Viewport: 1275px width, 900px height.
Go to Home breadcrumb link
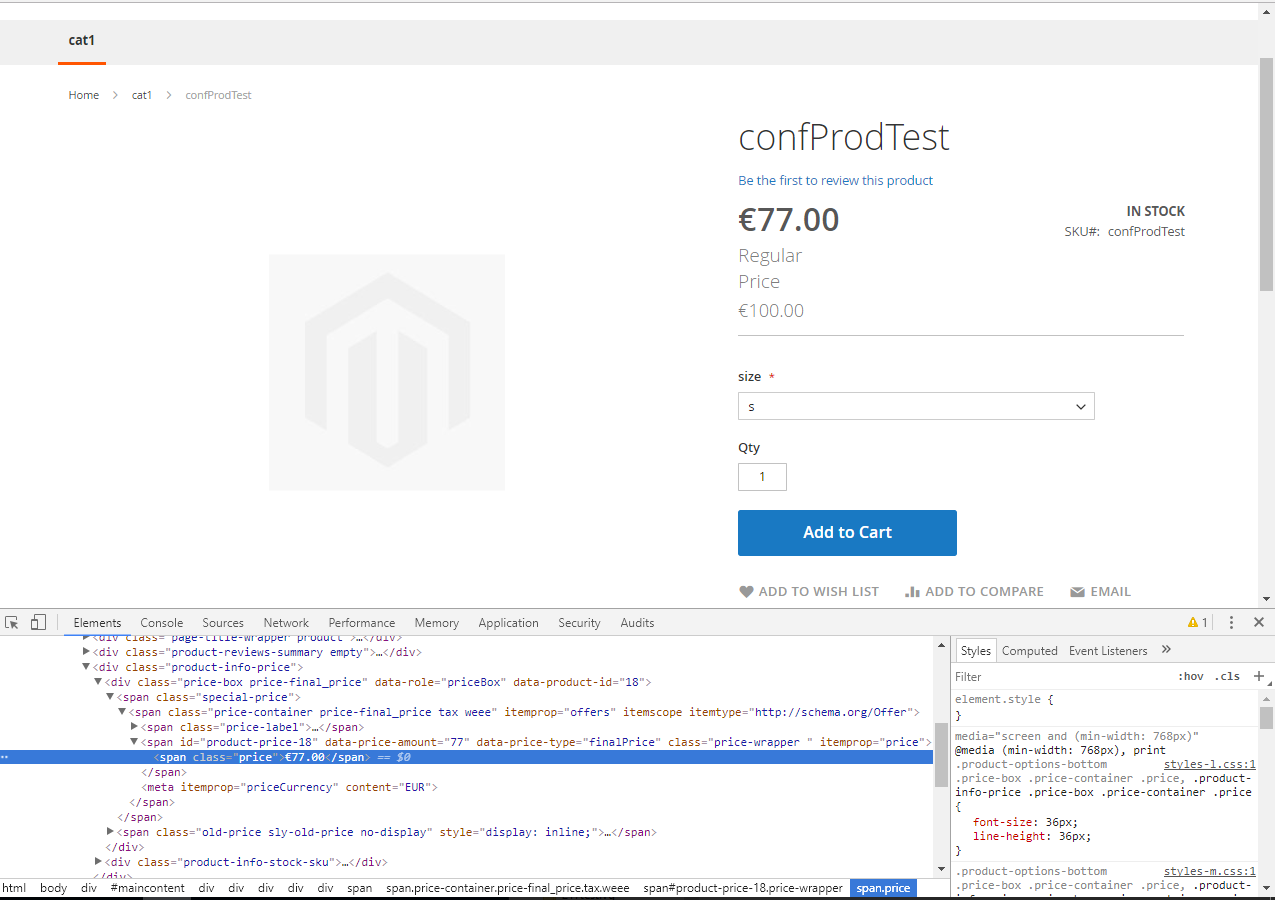click(x=84, y=95)
